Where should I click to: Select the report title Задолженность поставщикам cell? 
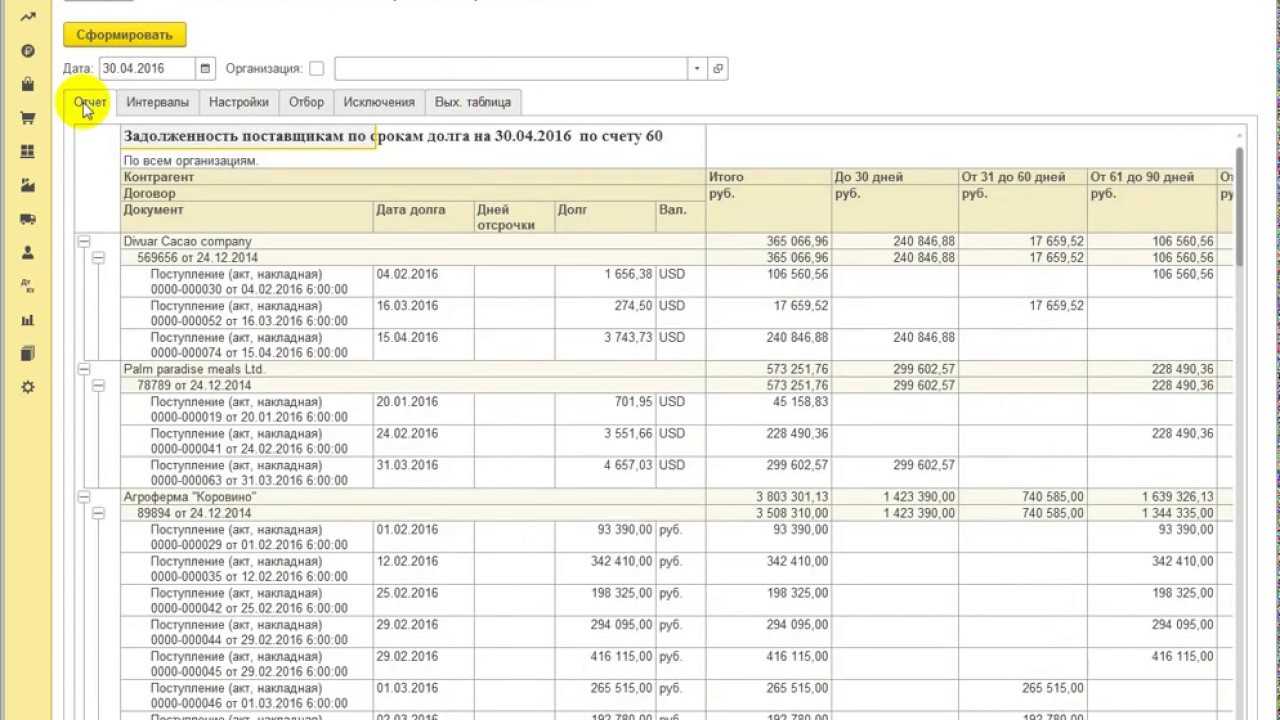coord(392,136)
